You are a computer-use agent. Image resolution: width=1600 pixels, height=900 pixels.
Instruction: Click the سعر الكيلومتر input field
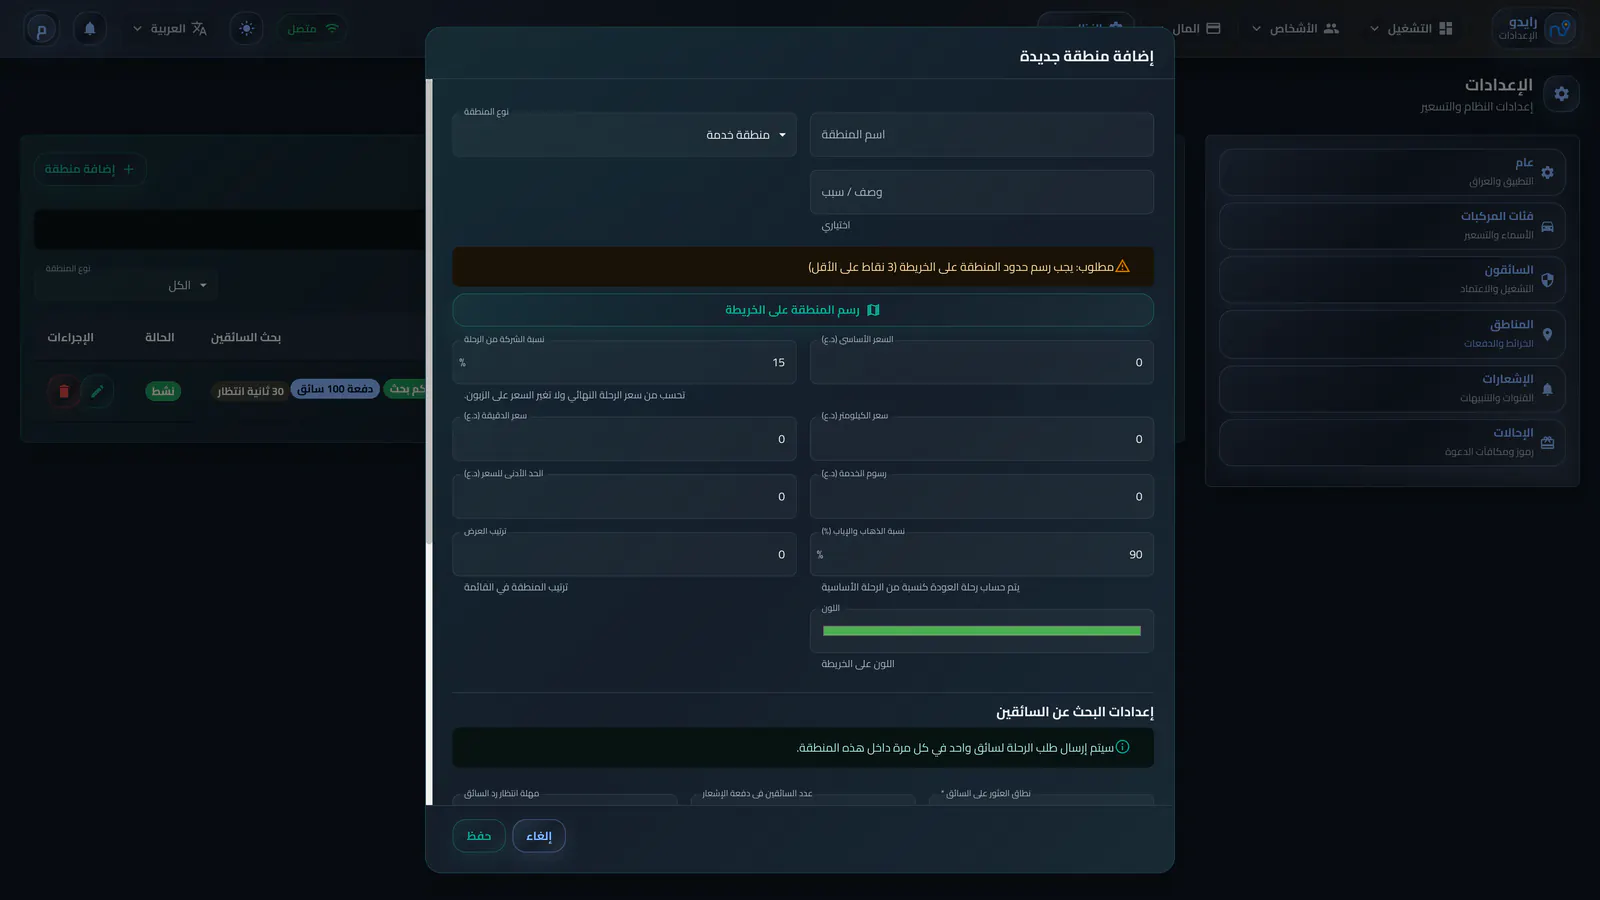click(x=981, y=439)
